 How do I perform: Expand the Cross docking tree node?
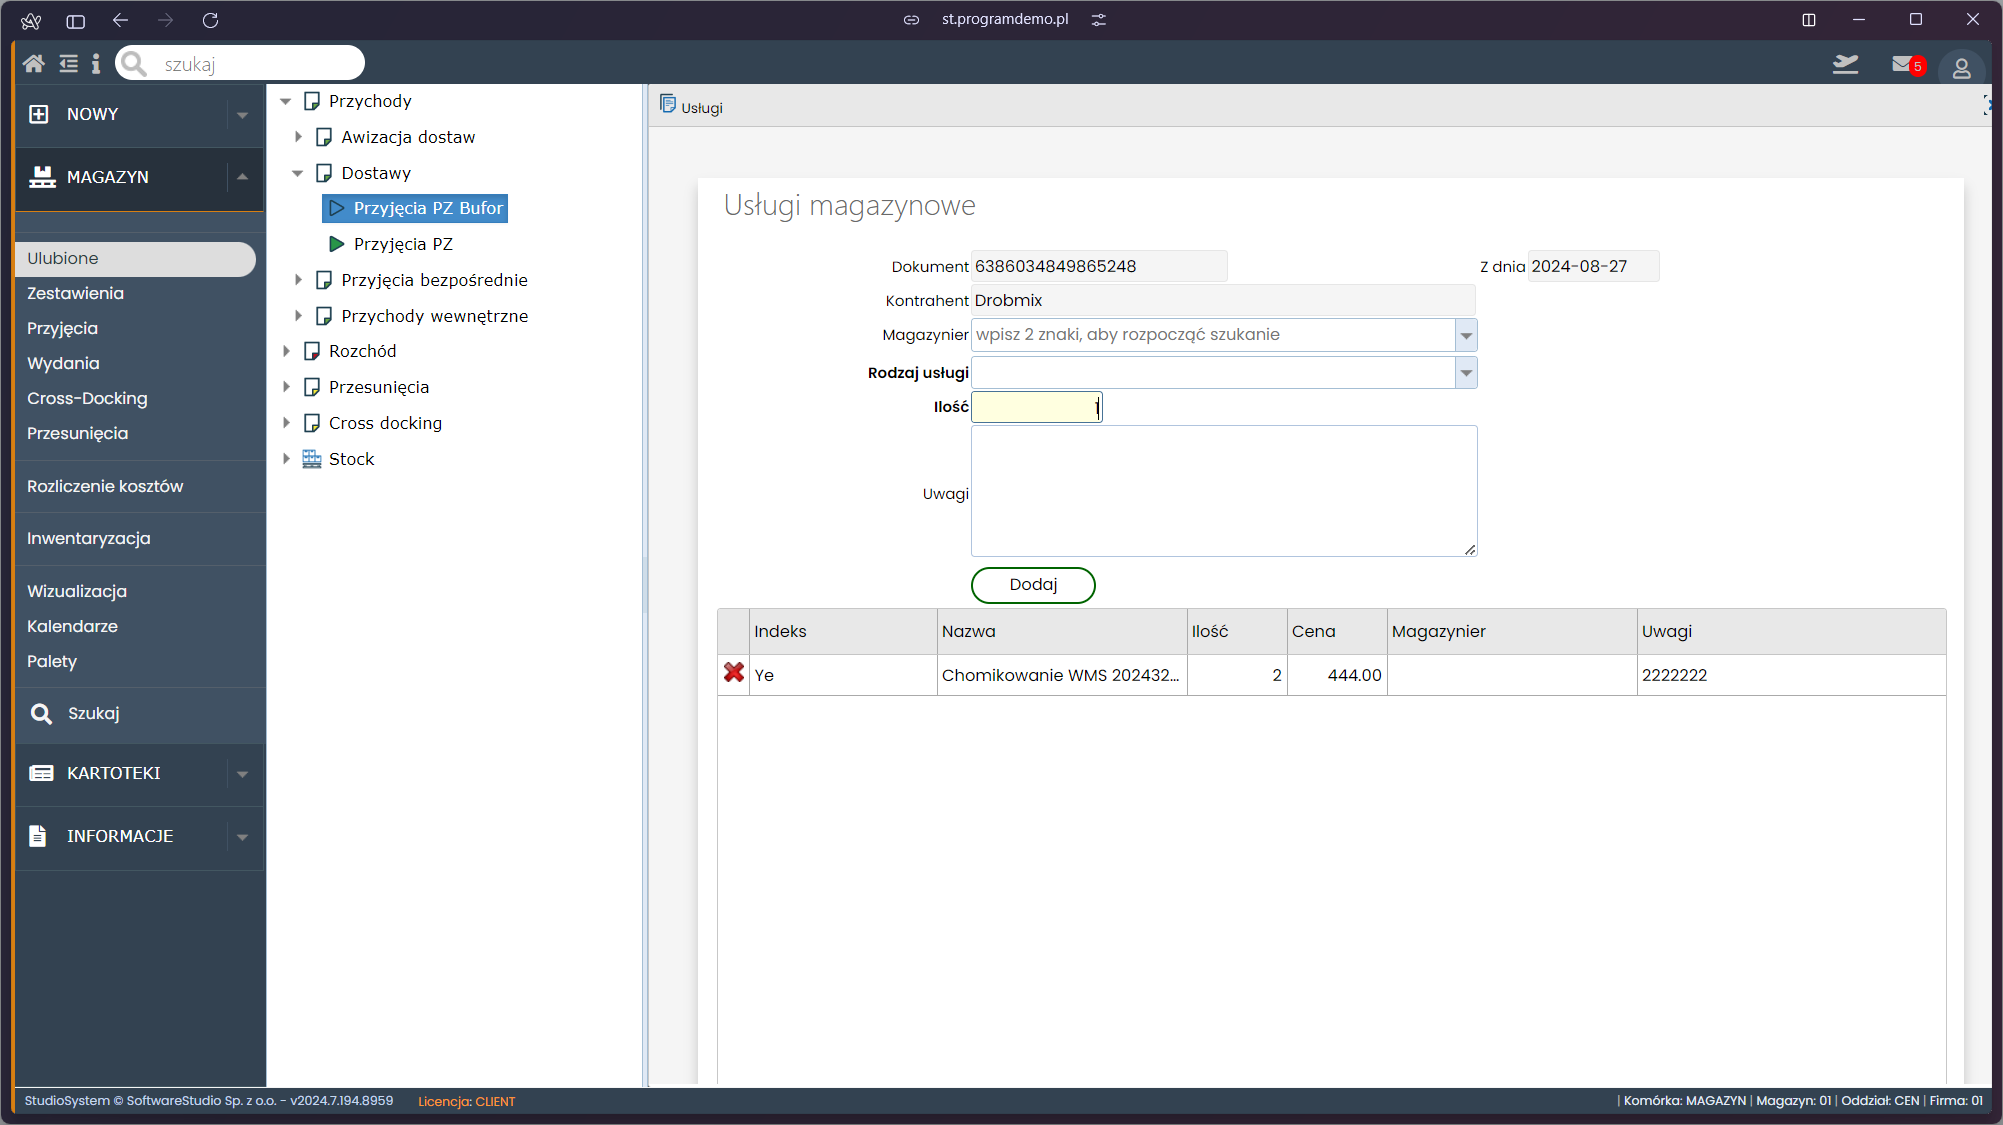286,423
